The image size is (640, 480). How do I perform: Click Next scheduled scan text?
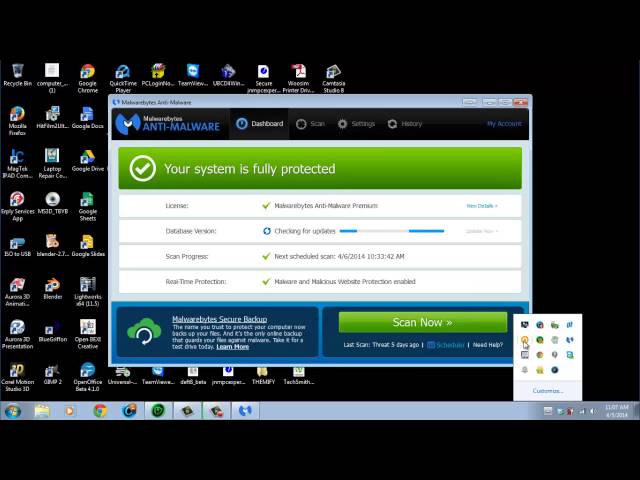339,256
